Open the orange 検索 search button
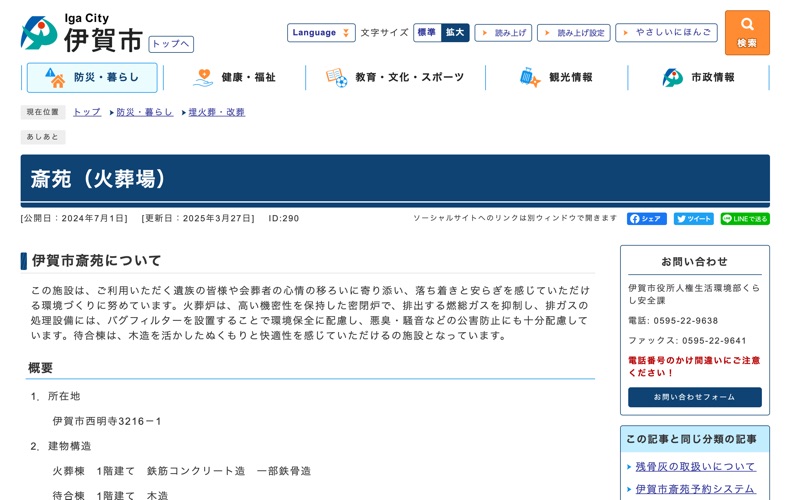 (747, 33)
